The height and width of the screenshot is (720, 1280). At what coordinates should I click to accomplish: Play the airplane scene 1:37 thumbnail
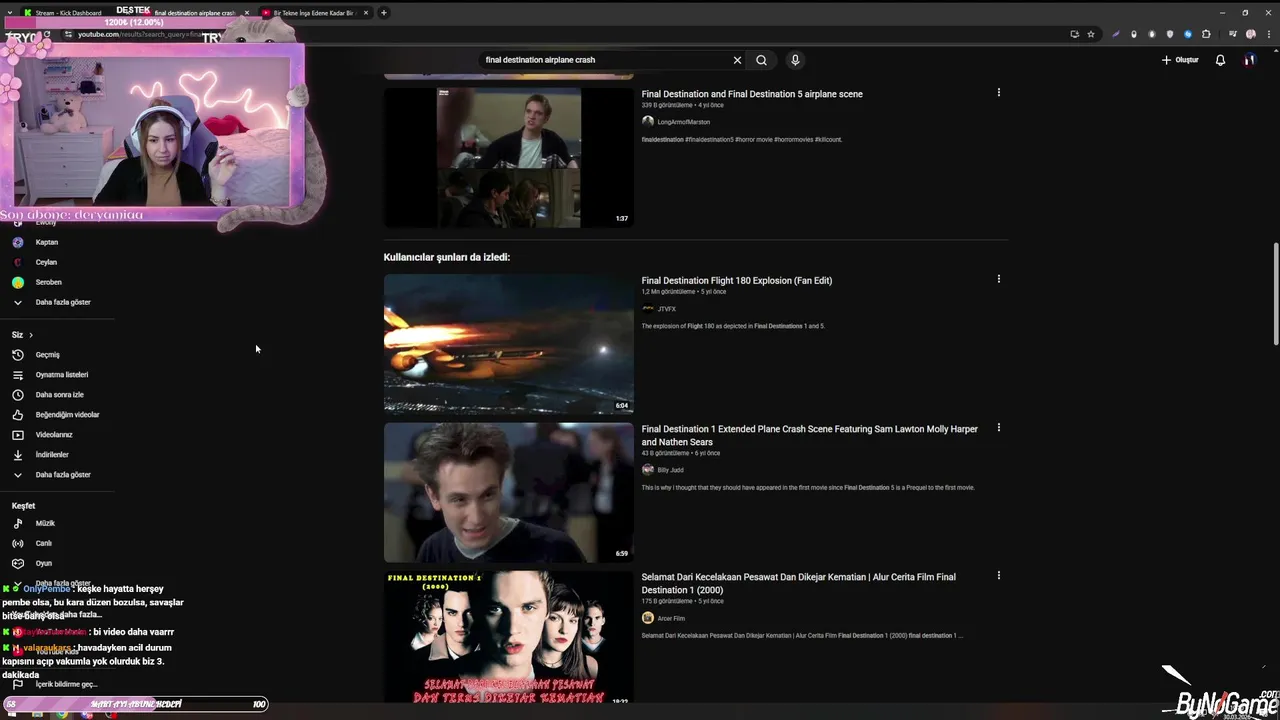coord(508,157)
